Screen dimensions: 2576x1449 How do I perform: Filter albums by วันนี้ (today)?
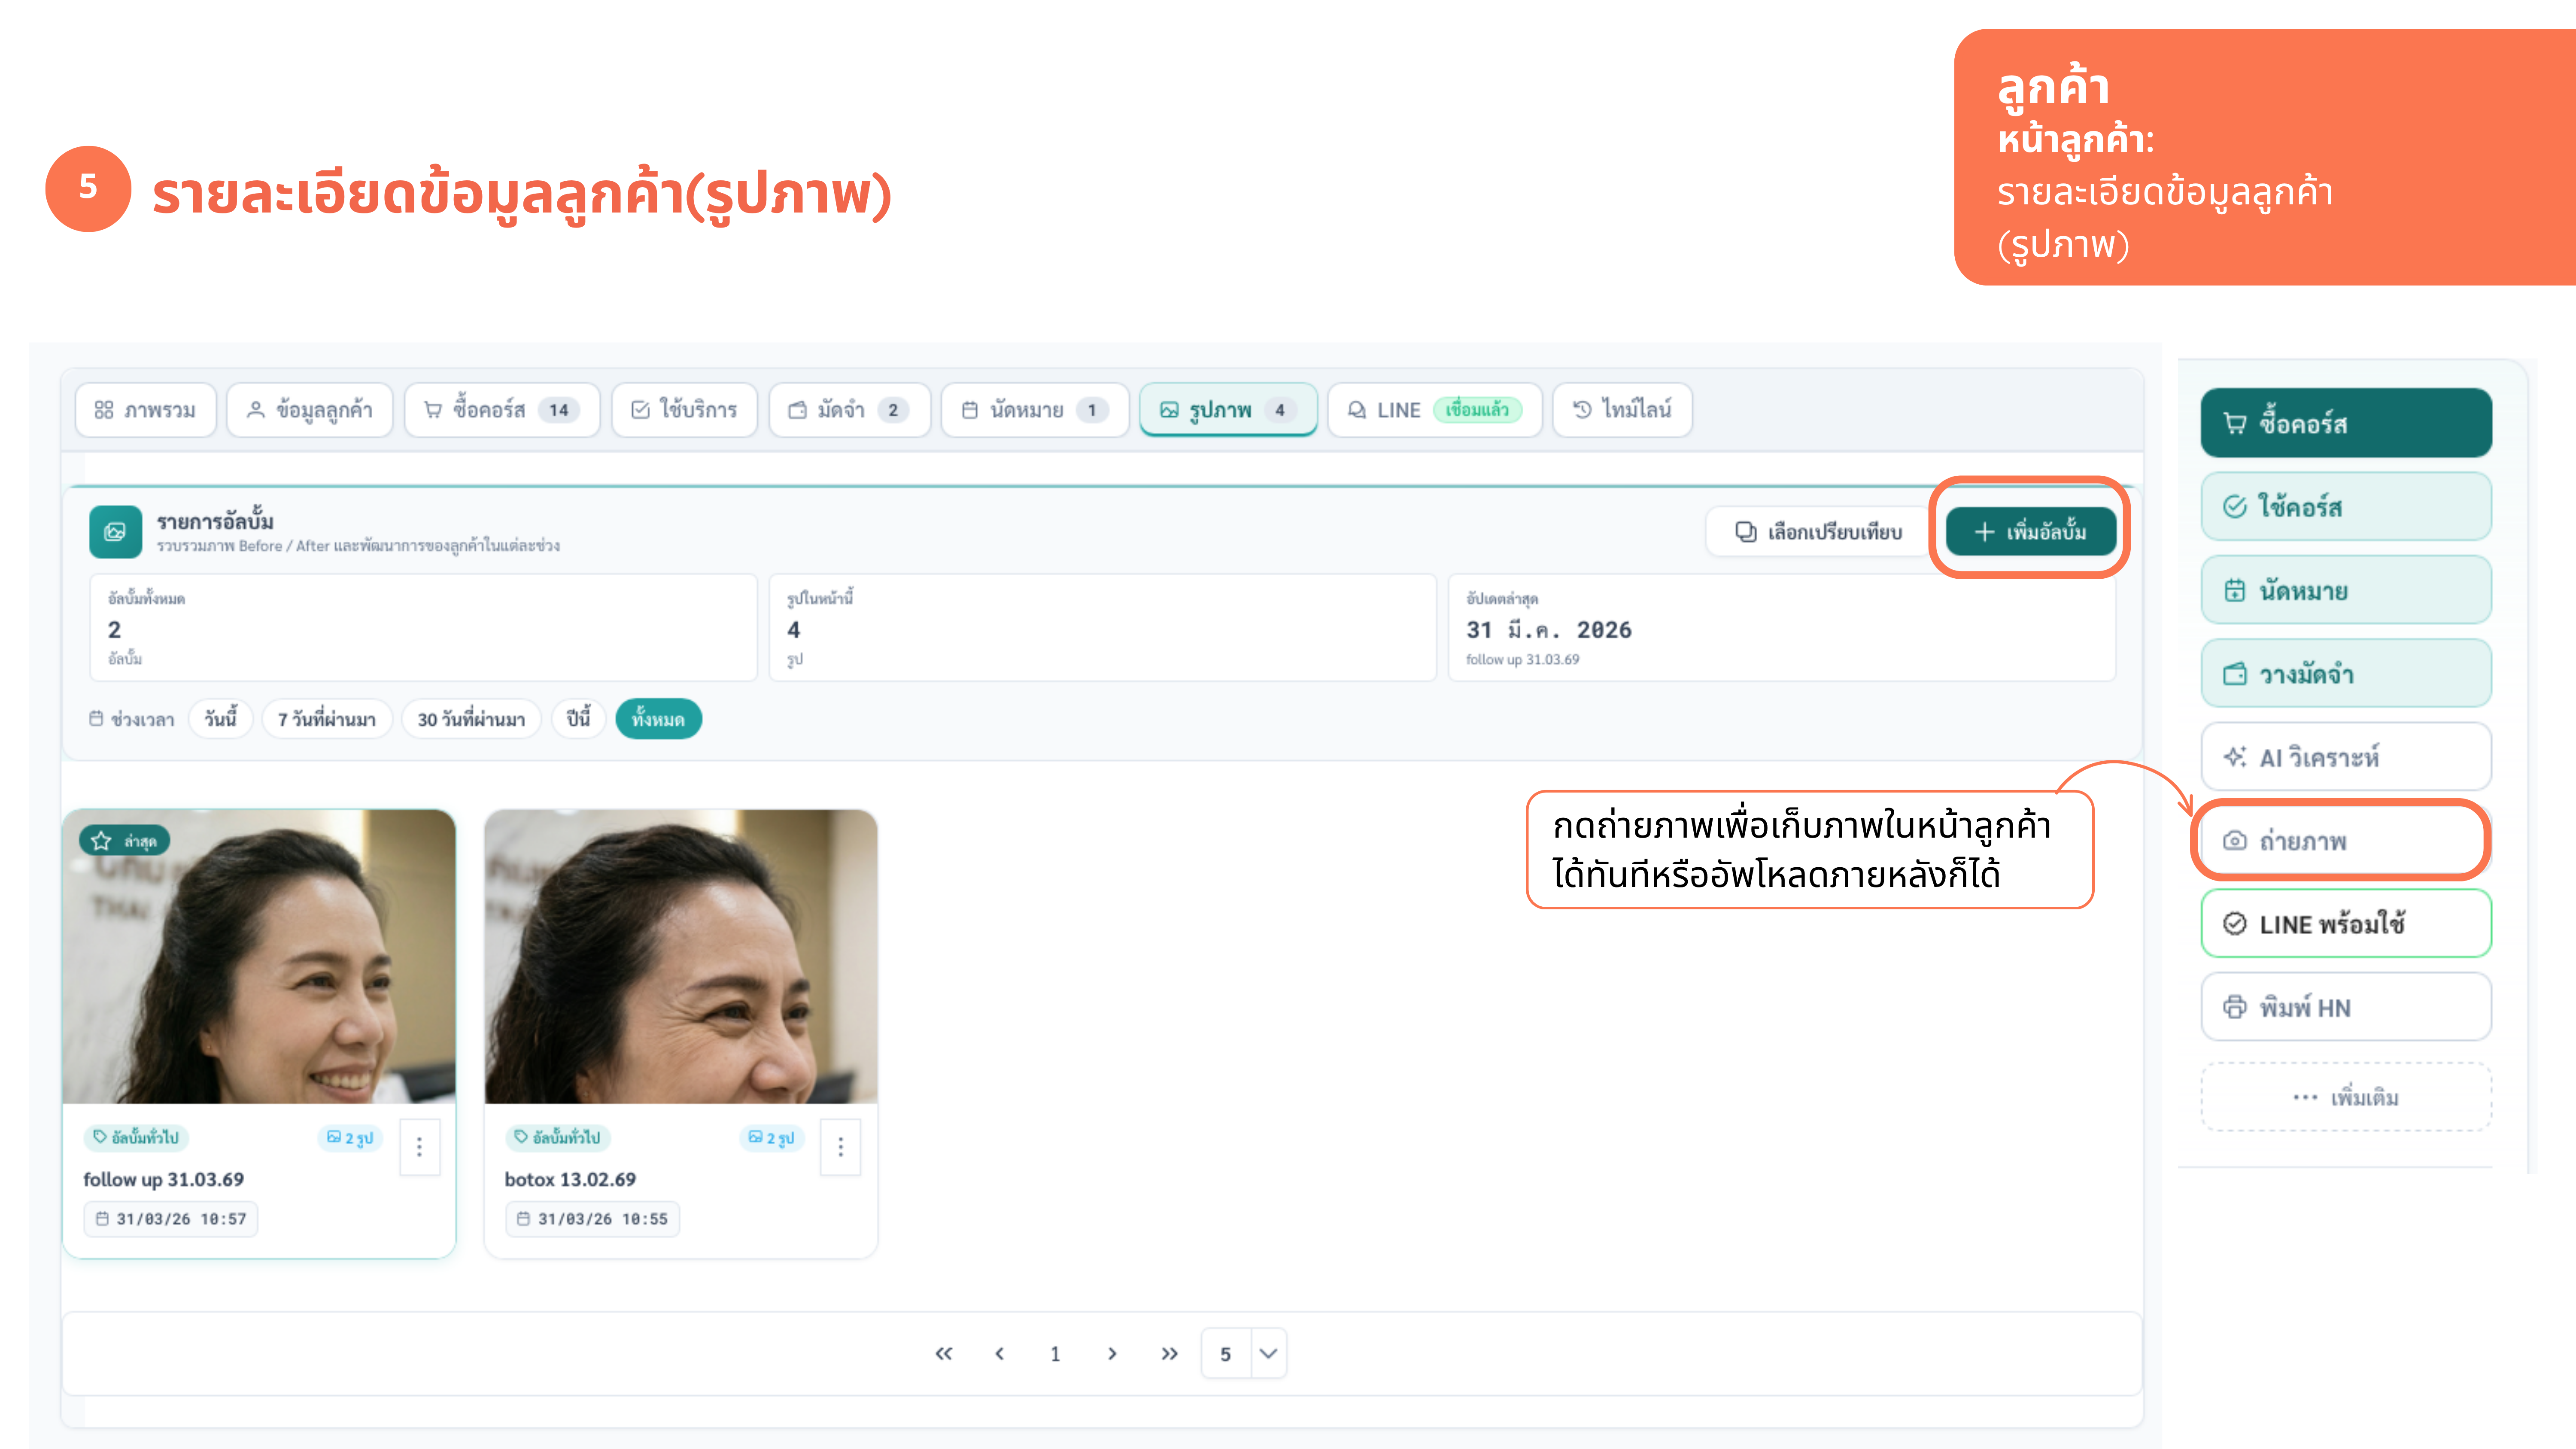pos(221,719)
